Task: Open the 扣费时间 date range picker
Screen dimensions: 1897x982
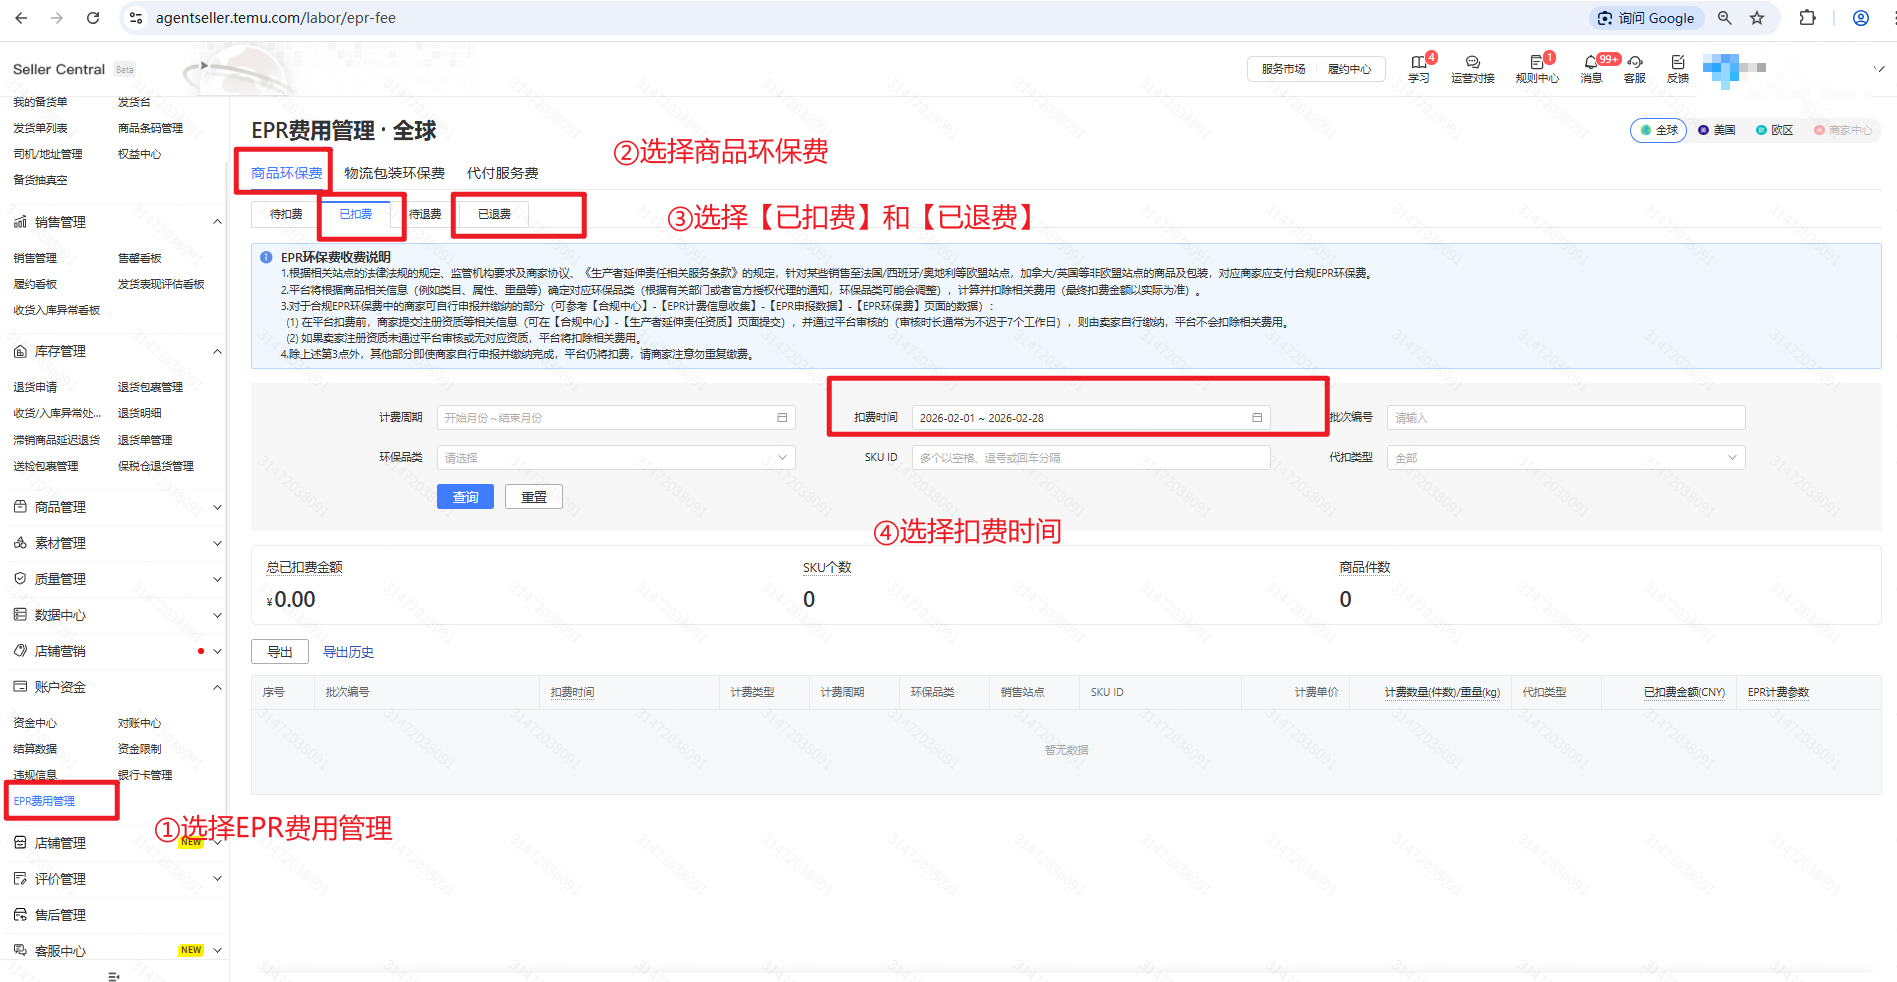Action: tap(1090, 418)
